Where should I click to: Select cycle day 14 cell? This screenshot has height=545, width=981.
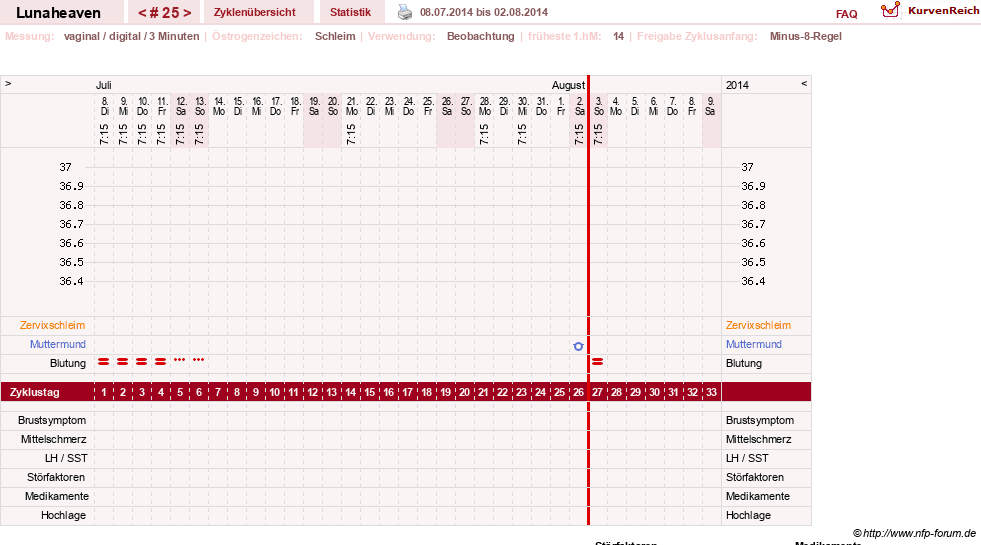point(350,392)
